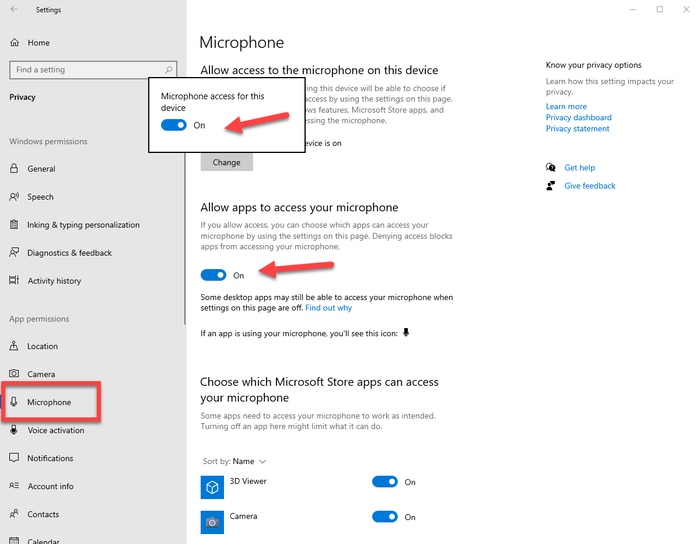Open the Find out why link
This screenshot has height=544, width=700.
pos(328,308)
